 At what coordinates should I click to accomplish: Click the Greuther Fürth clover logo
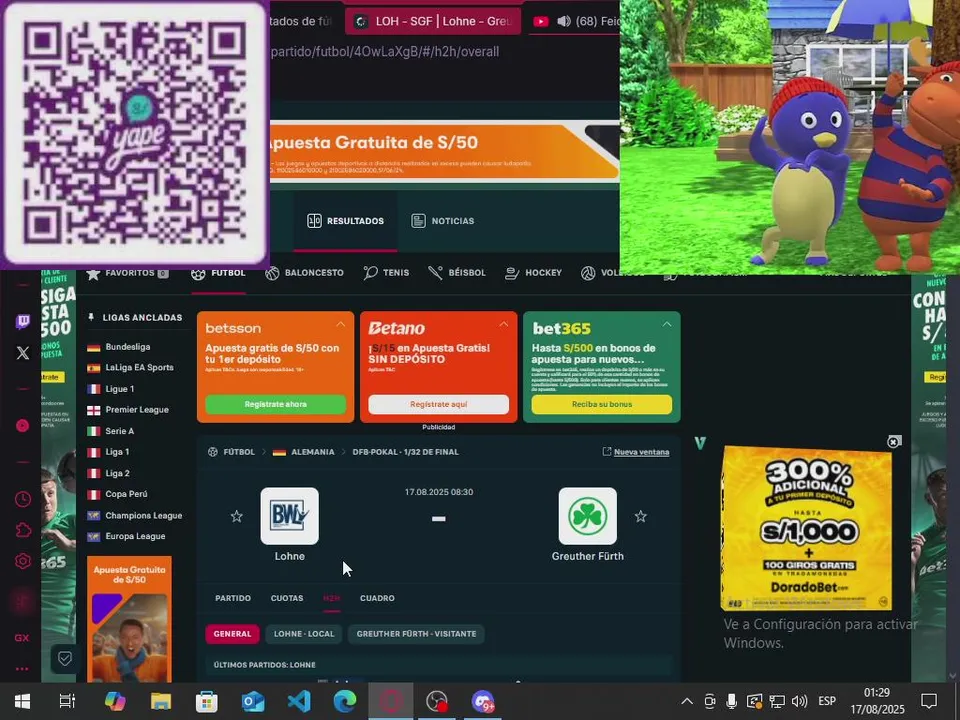(588, 516)
